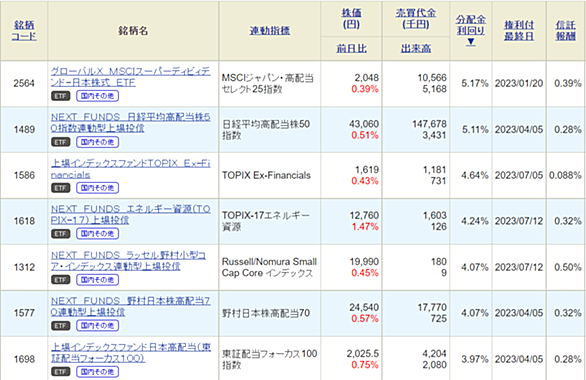Click yield value 3.97%
The width and height of the screenshot is (586, 380).
475,359
